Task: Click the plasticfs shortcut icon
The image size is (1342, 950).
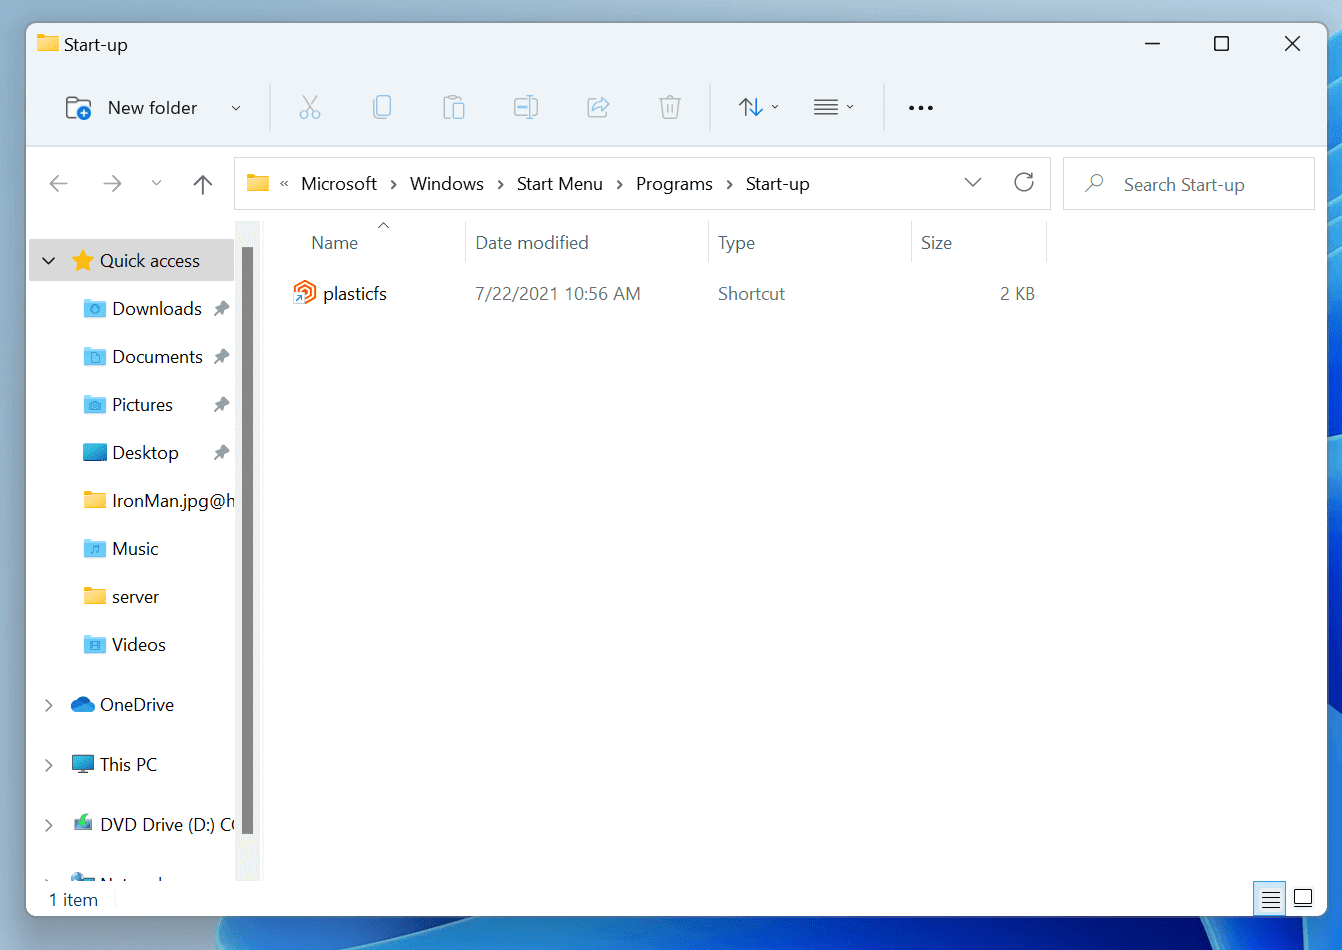Action: click(304, 293)
